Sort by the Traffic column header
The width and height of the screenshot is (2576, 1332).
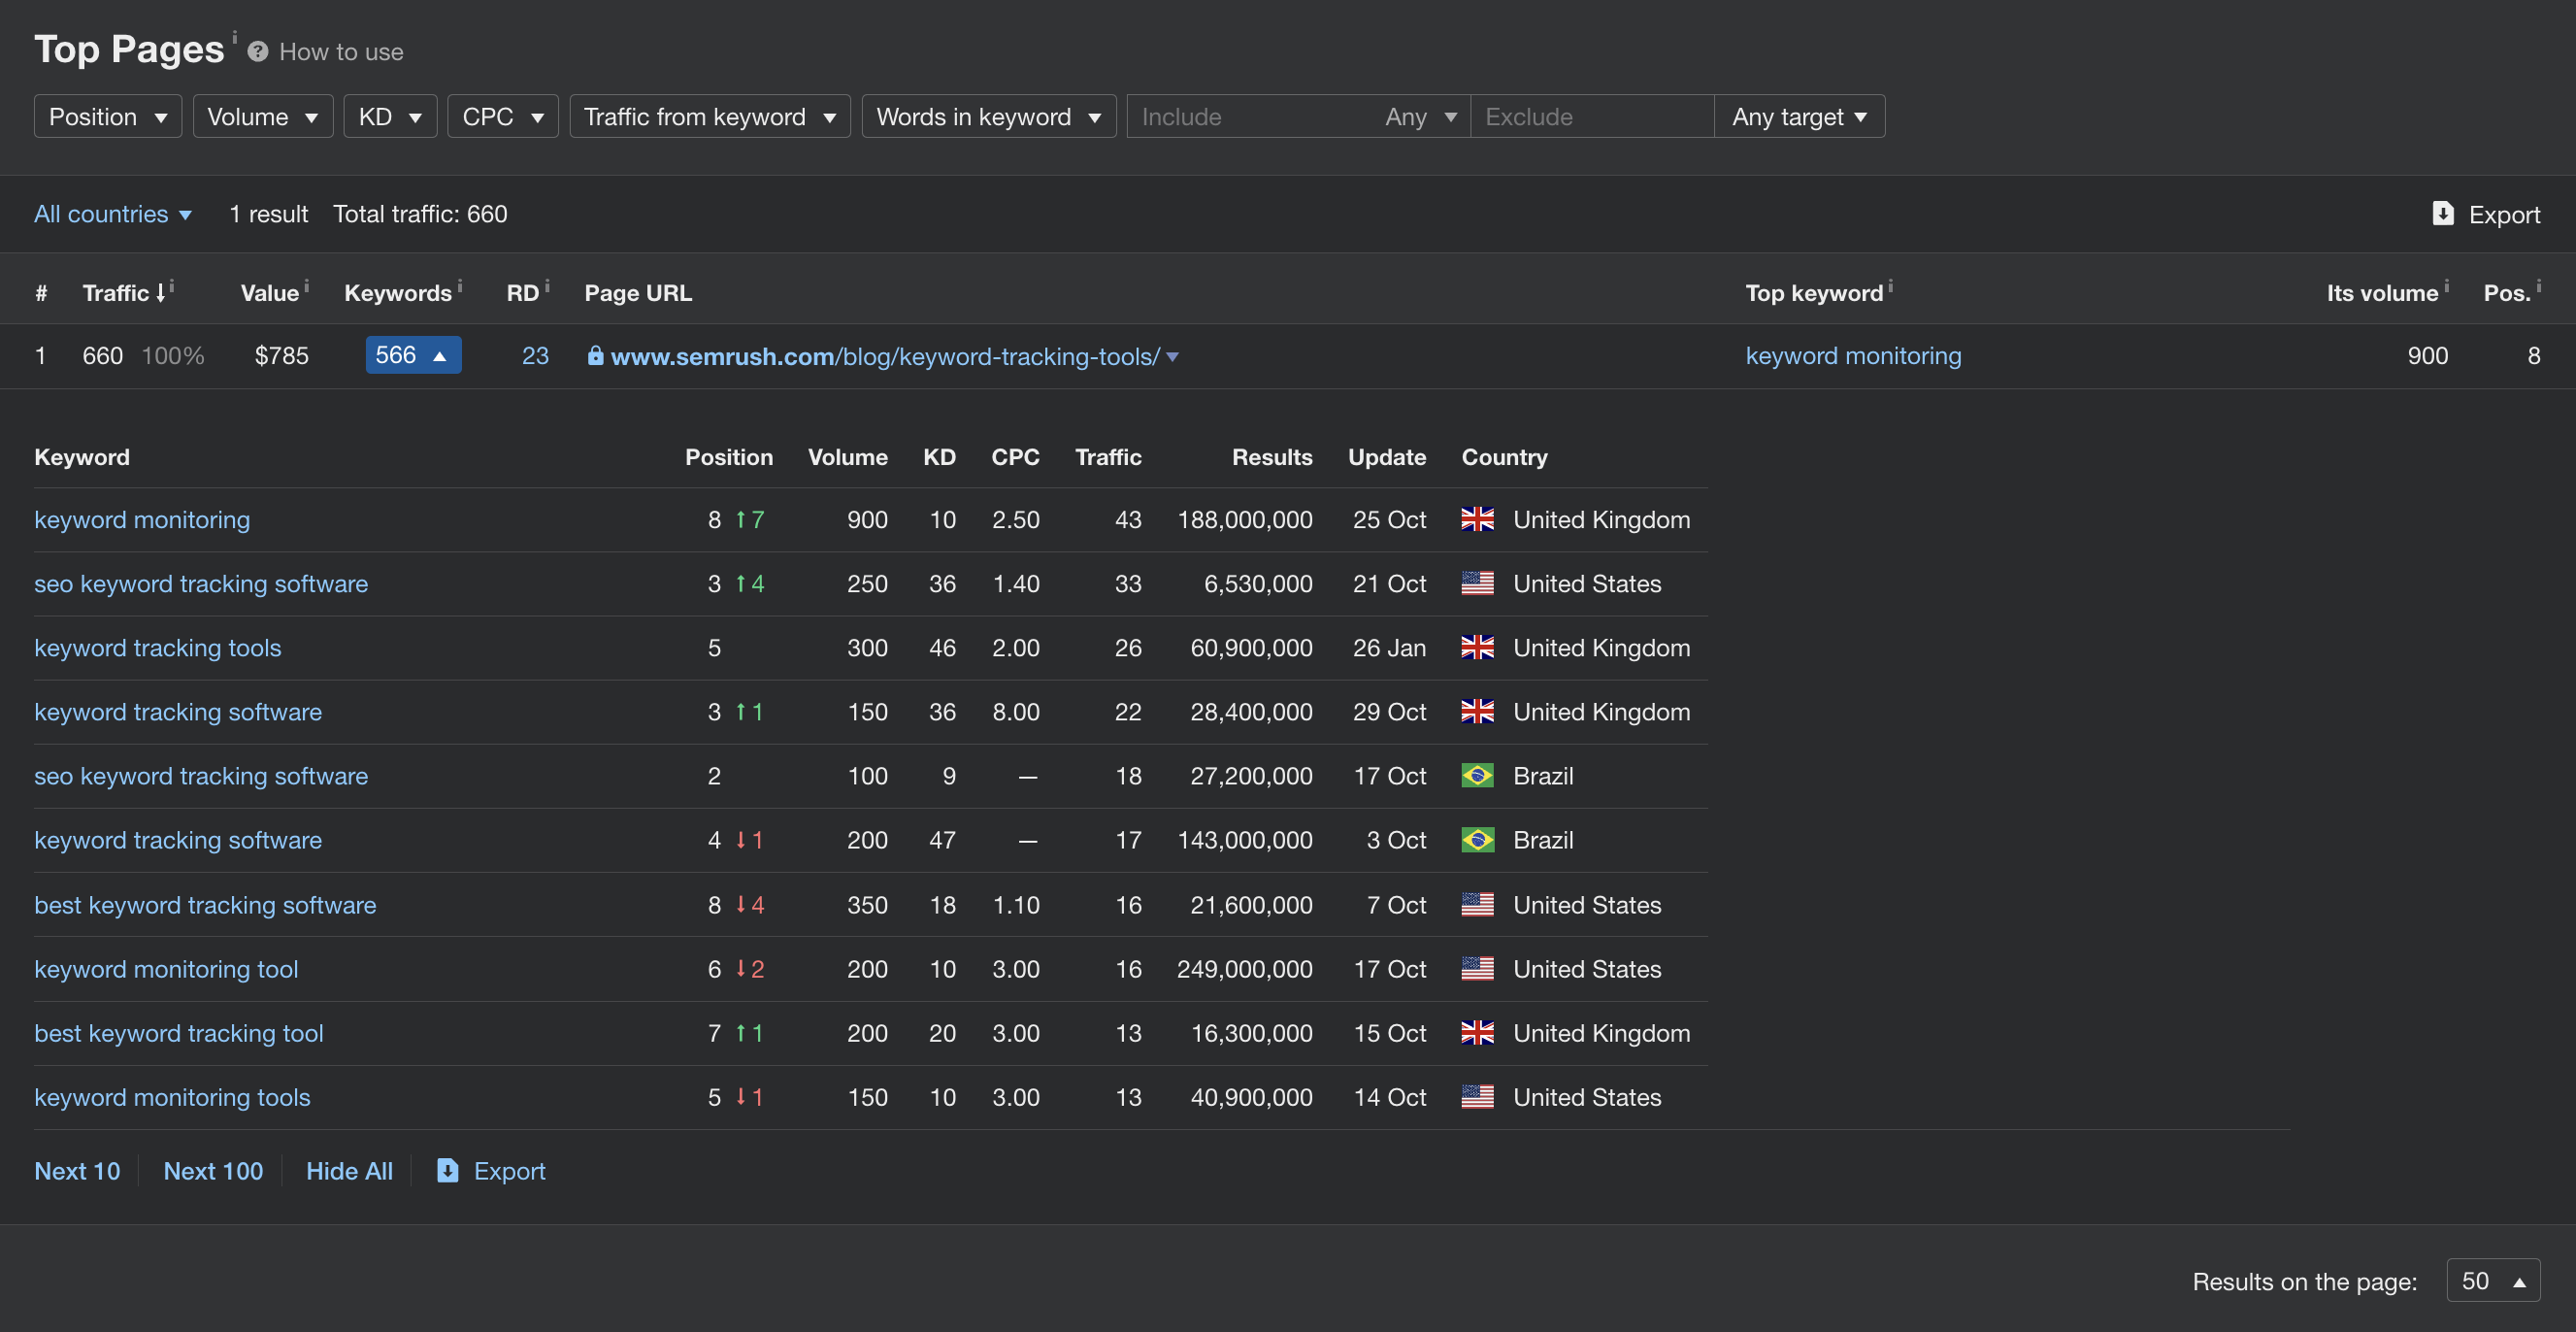(124, 293)
